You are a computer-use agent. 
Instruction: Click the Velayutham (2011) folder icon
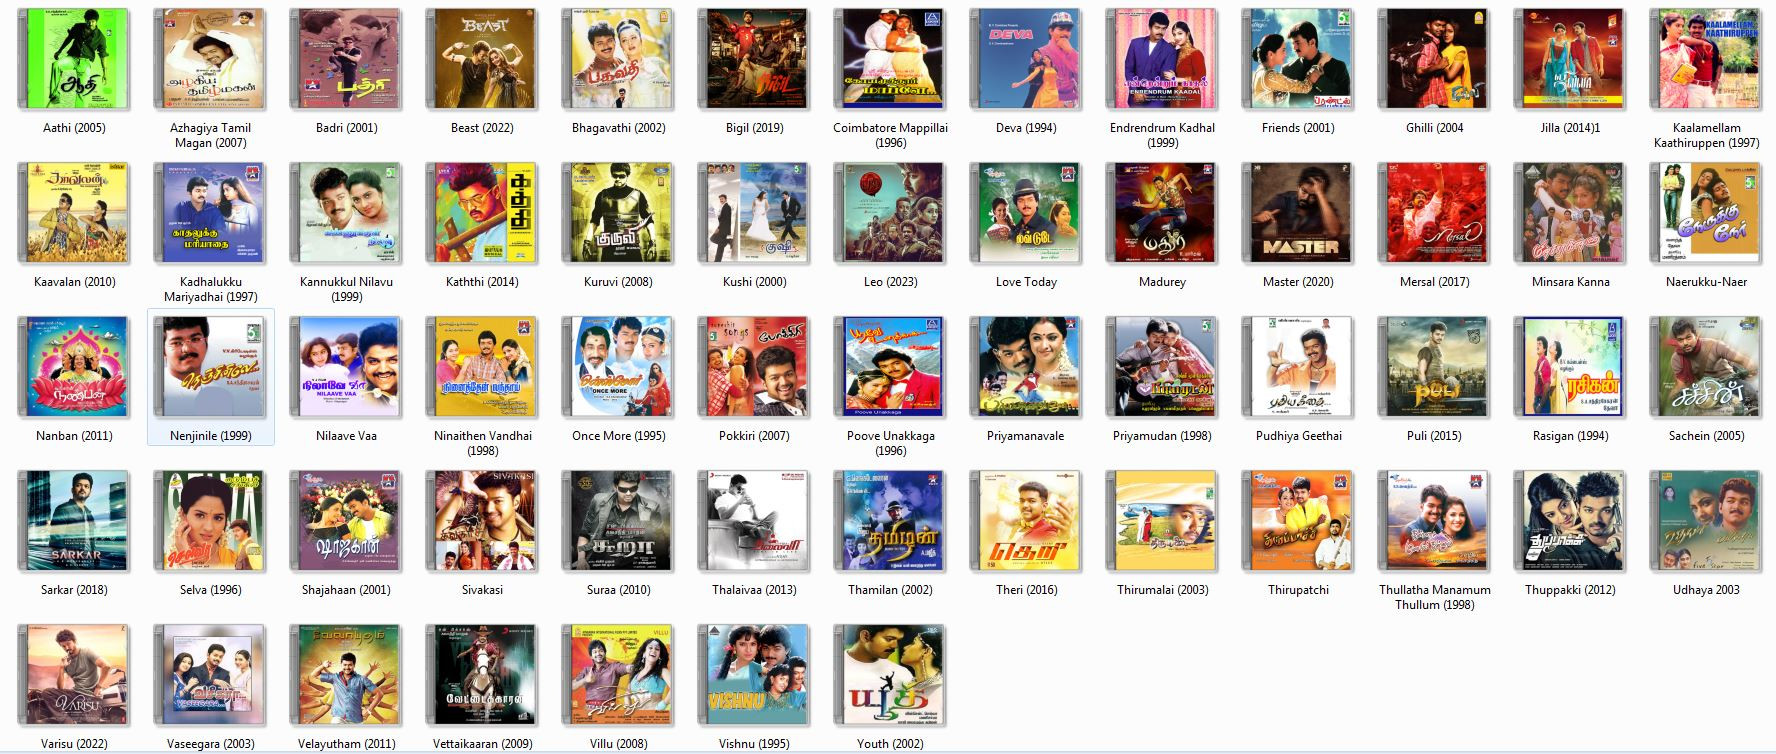point(346,676)
